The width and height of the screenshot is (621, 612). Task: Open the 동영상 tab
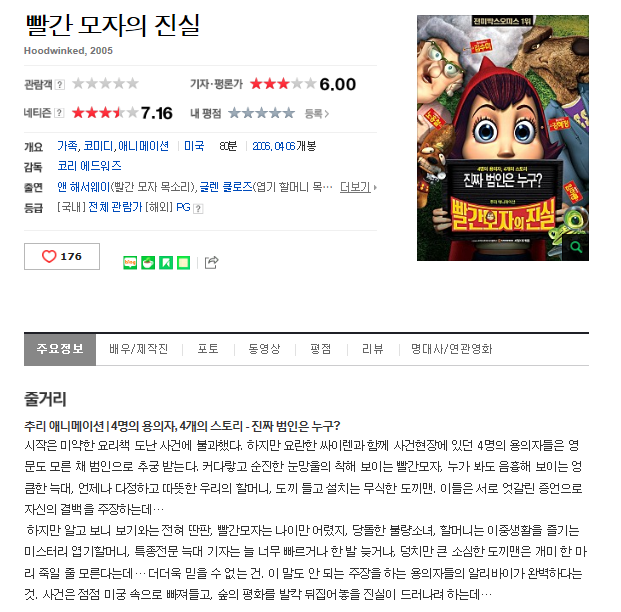(x=264, y=349)
